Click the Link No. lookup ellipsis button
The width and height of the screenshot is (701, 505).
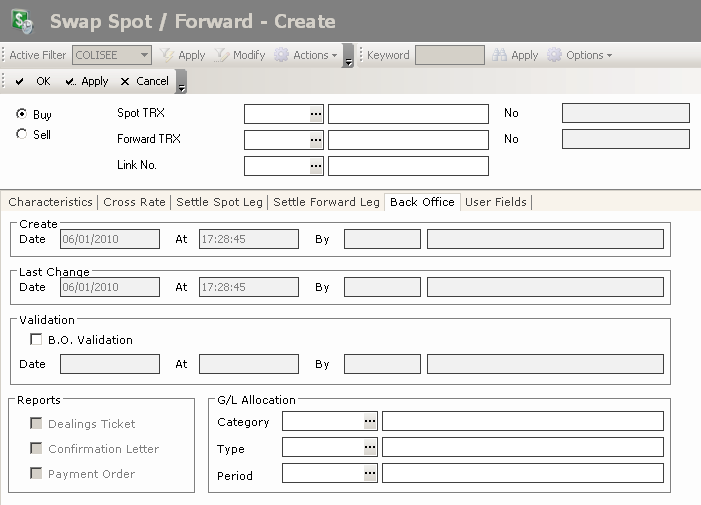316,166
